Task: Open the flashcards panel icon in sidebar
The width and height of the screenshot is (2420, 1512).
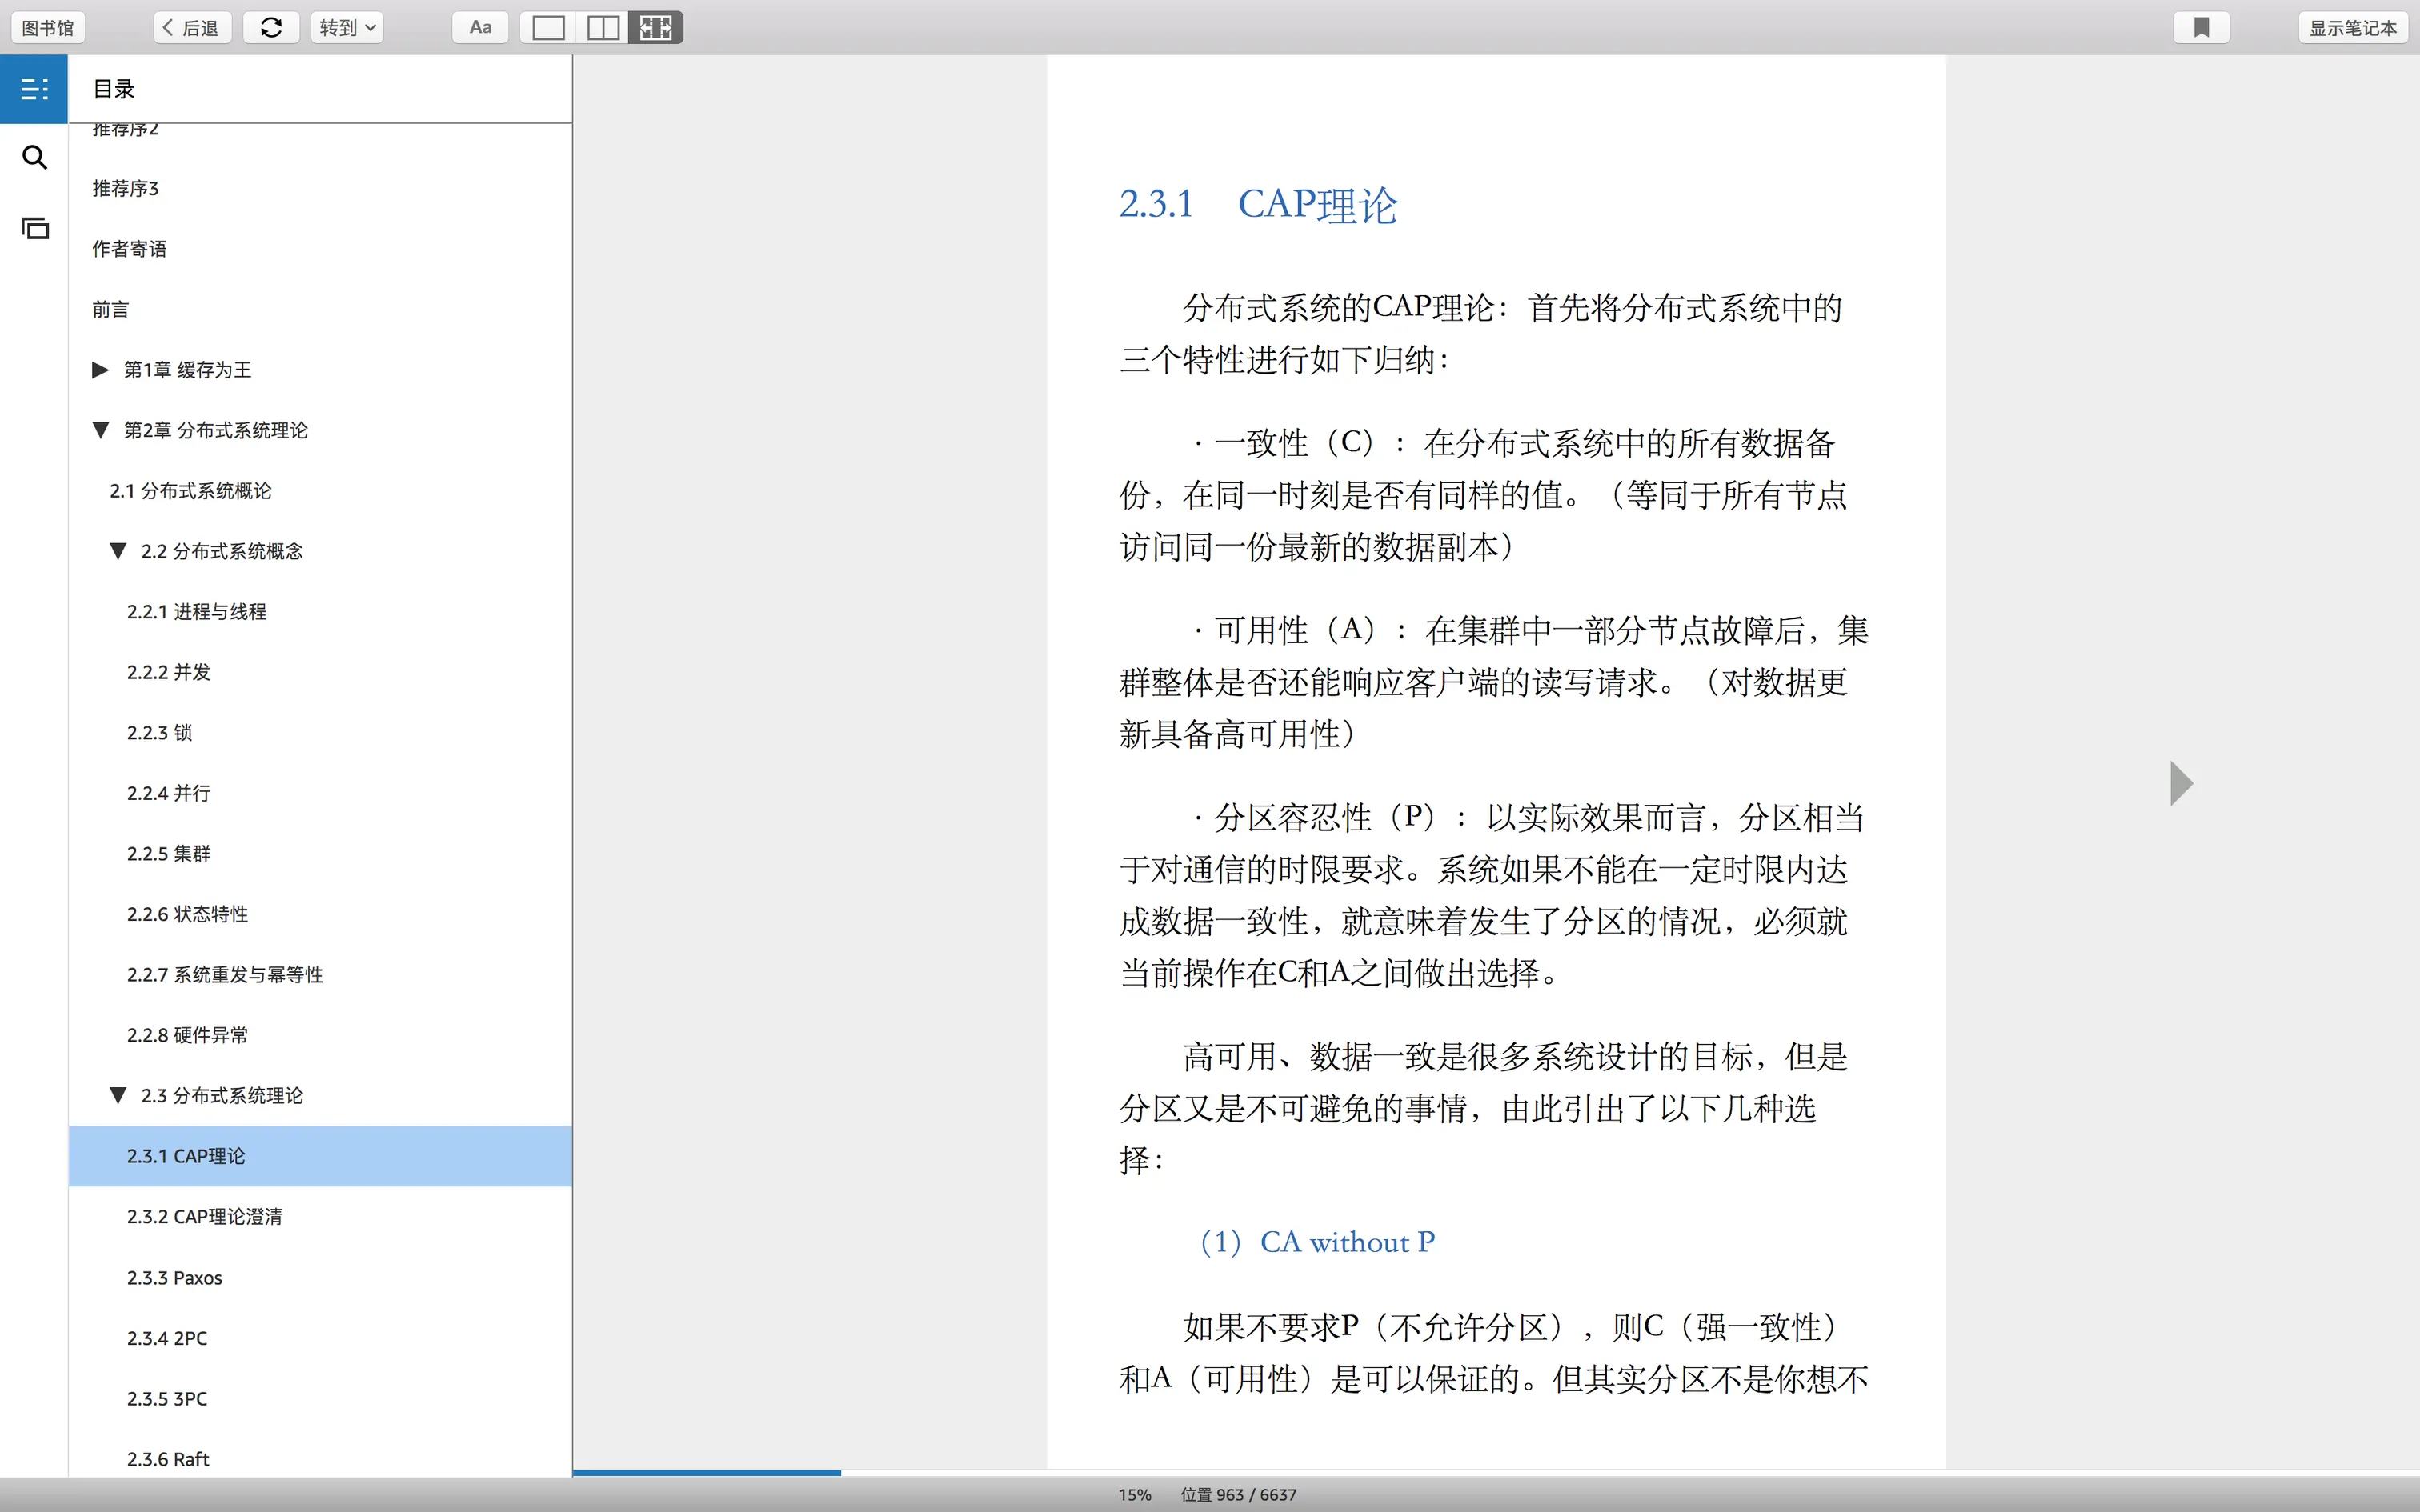Action: (x=34, y=228)
